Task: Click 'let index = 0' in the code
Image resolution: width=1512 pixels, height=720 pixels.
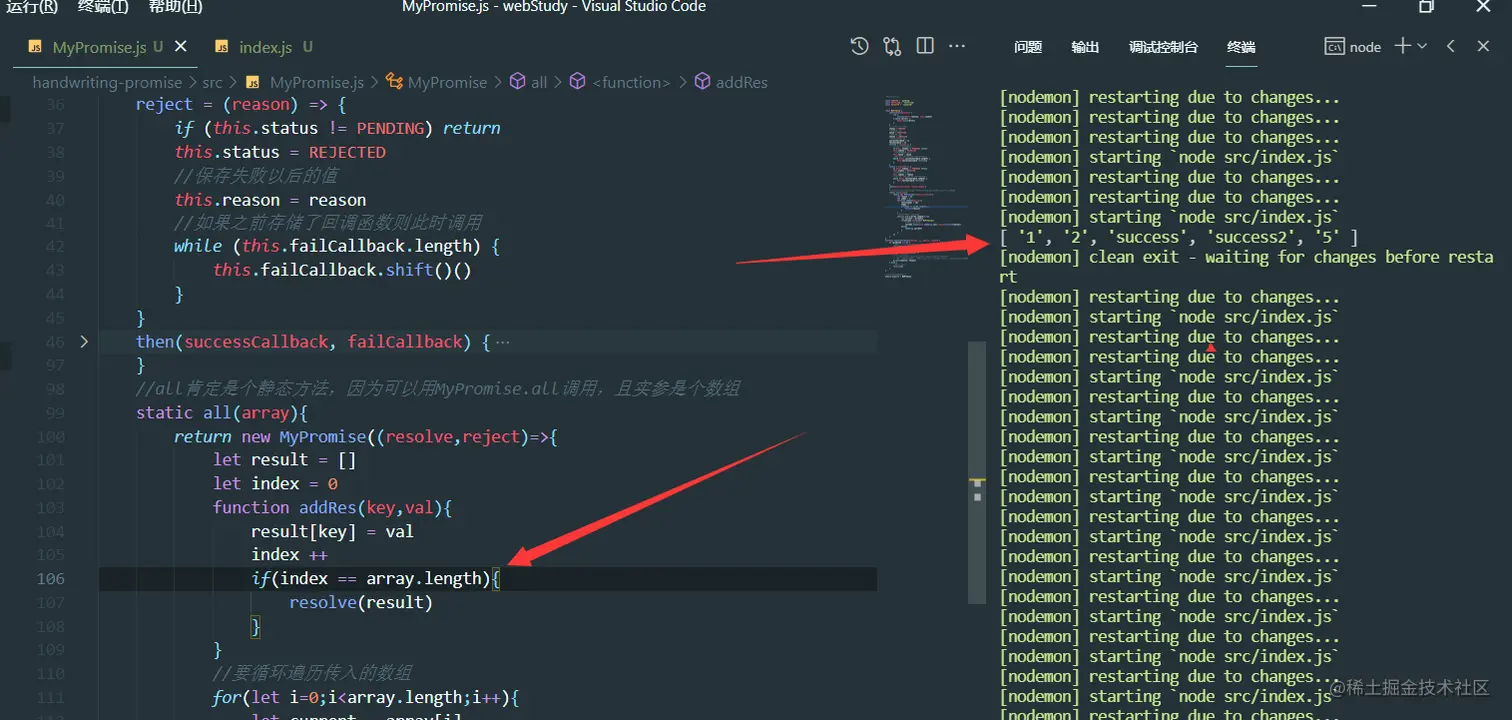Action: [275, 484]
